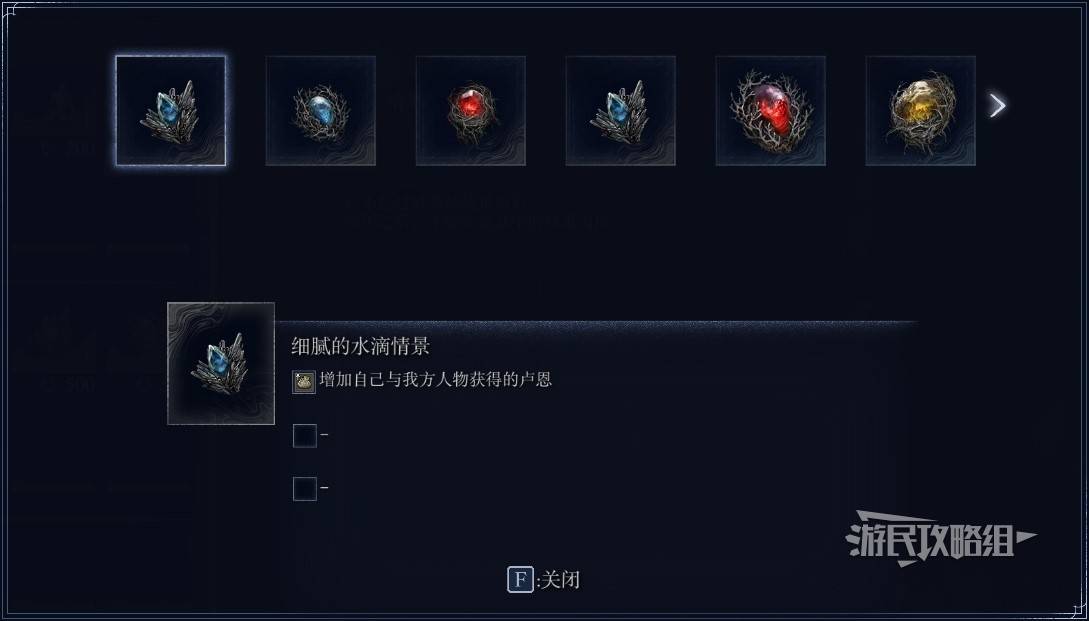The image size is (1089, 621).
Task: Select the highlighted blue crystal shard relic
Action: pos(171,111)
